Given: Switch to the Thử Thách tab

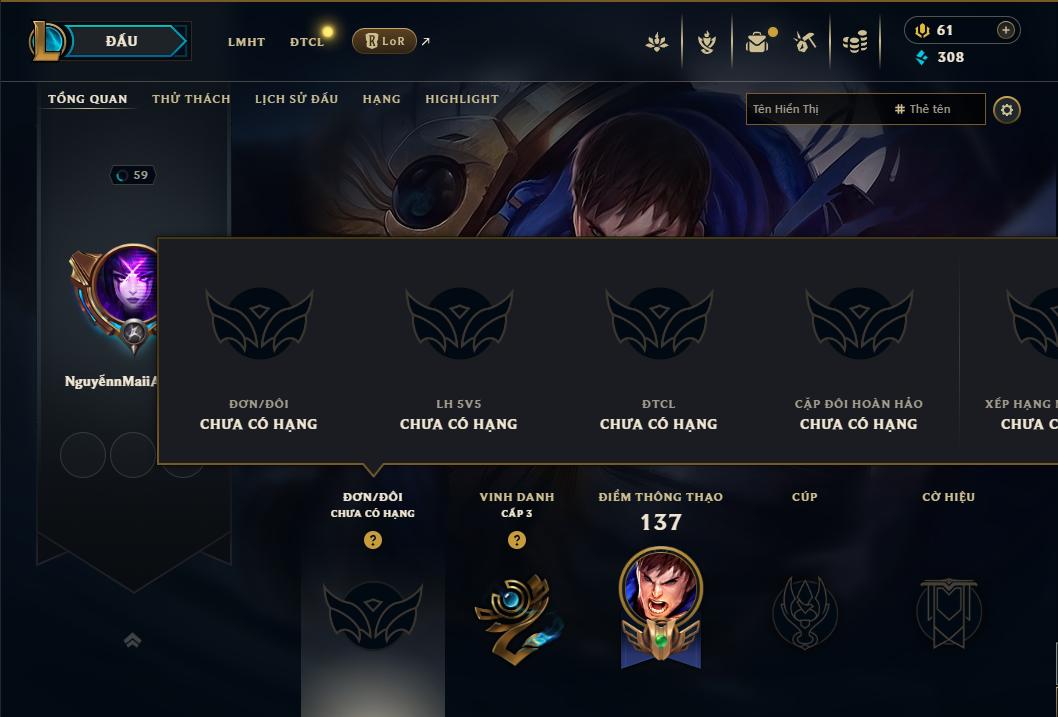Looking at the screenshot, I should tap(191, 98).
